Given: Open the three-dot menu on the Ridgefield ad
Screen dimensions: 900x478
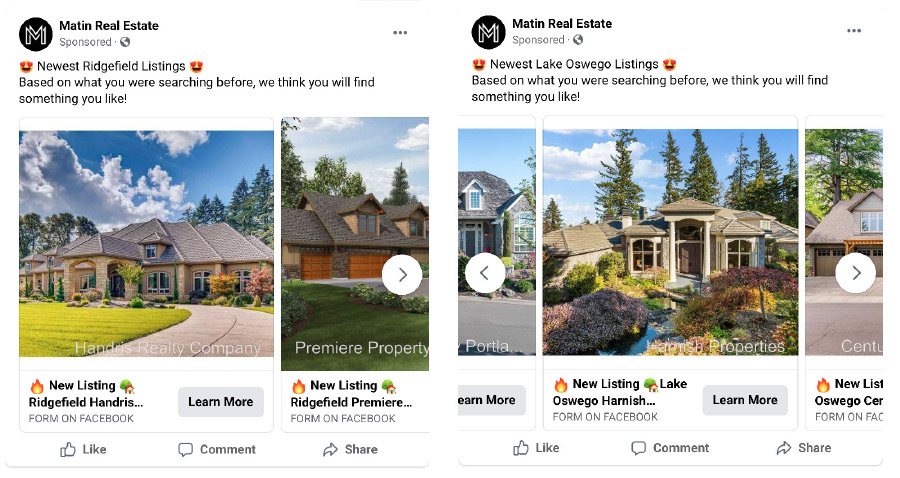Looking at the screenshot, I should click(400, 33).
